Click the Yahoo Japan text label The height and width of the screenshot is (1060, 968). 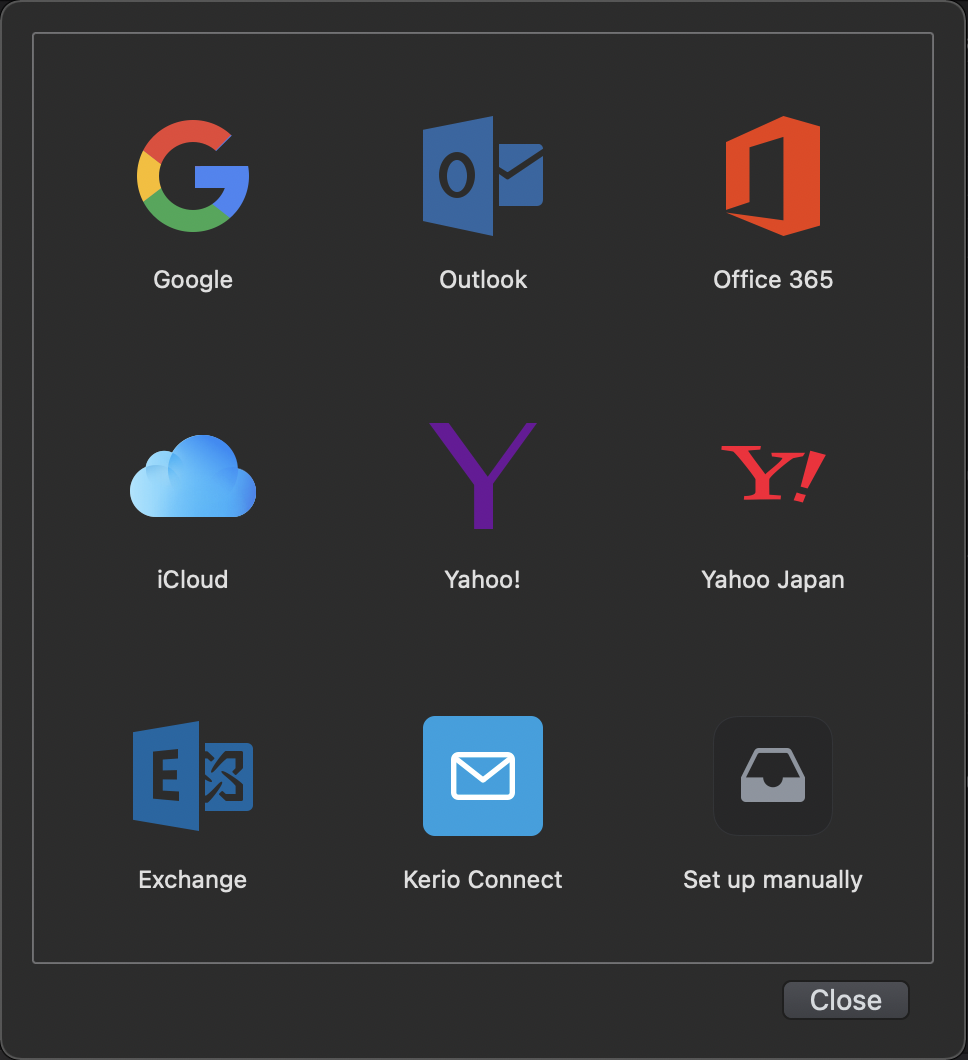coord(773,580)
